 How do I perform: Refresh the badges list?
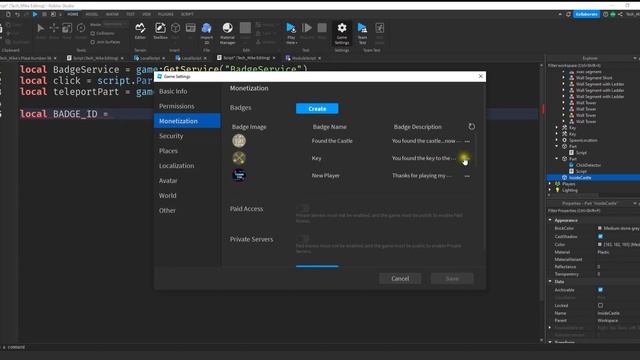point(471,127)
